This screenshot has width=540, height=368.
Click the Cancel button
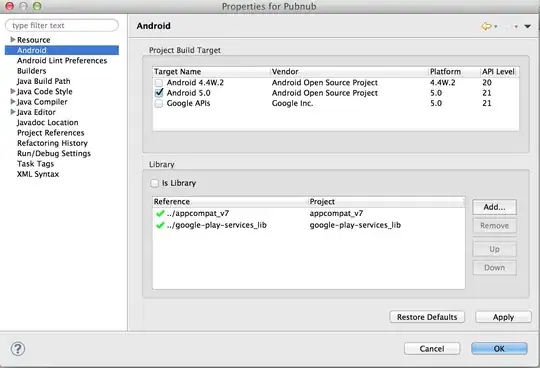(x=432, y=349)
